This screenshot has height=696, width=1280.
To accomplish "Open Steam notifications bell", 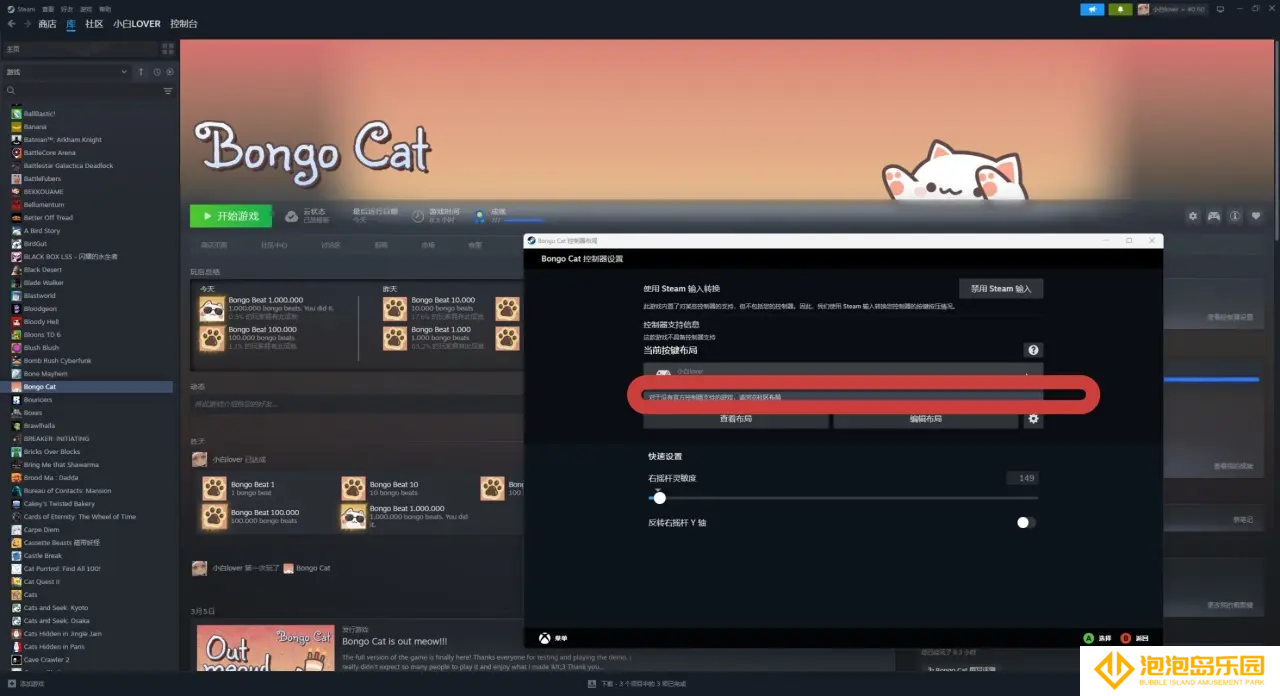I will click(1120, 9).
